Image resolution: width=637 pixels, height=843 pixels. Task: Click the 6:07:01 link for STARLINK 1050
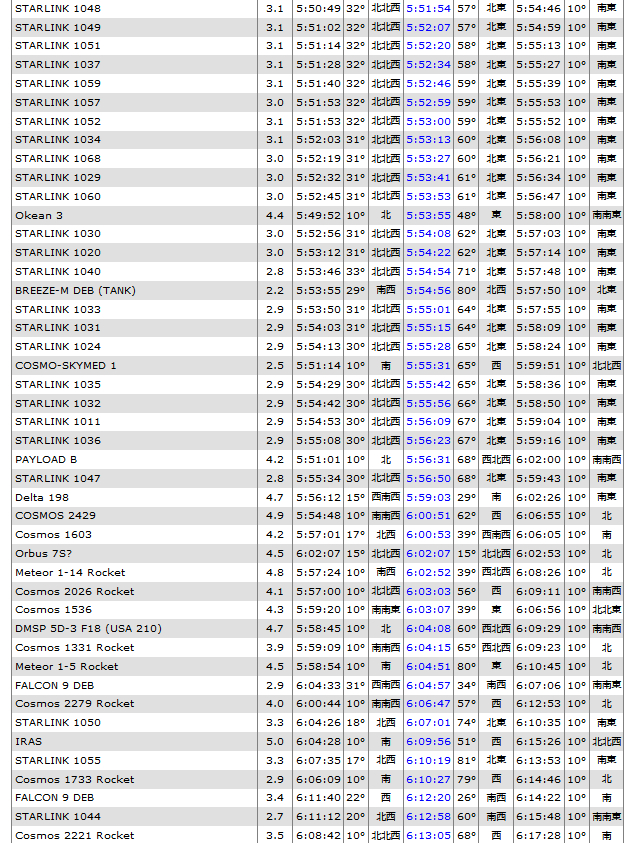coord(428,723)
